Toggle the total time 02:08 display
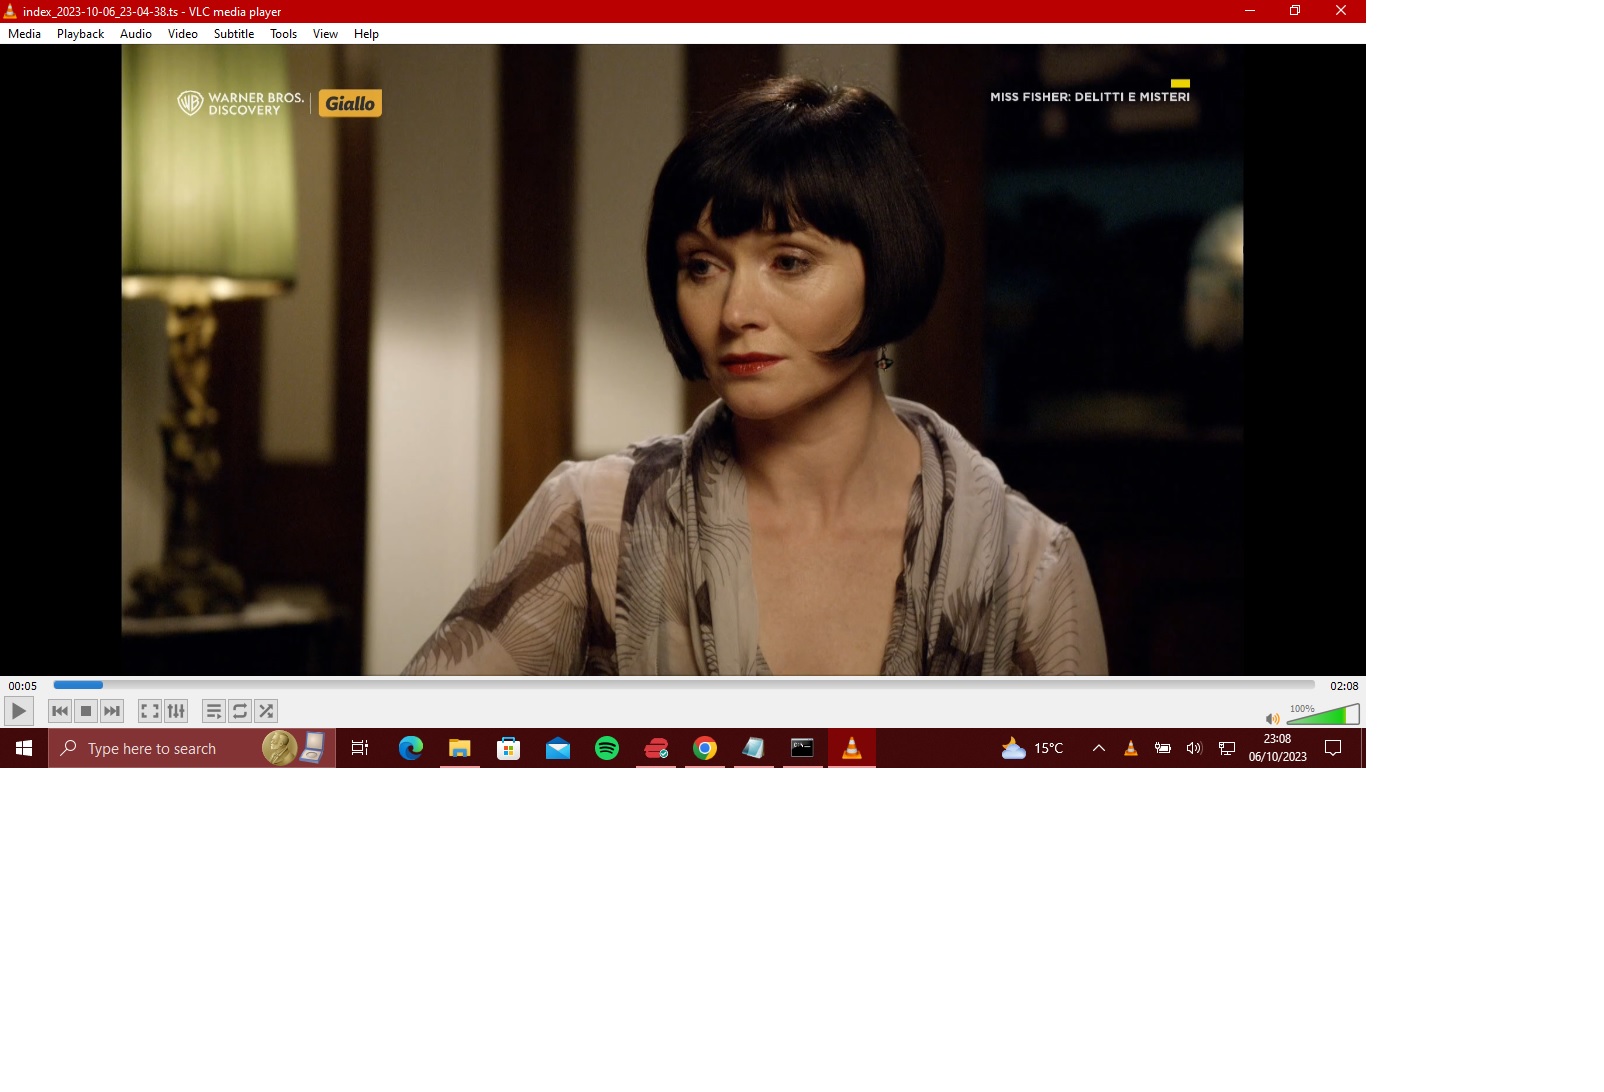Screen dimensions: 1604x1092 pos(1344,686)
